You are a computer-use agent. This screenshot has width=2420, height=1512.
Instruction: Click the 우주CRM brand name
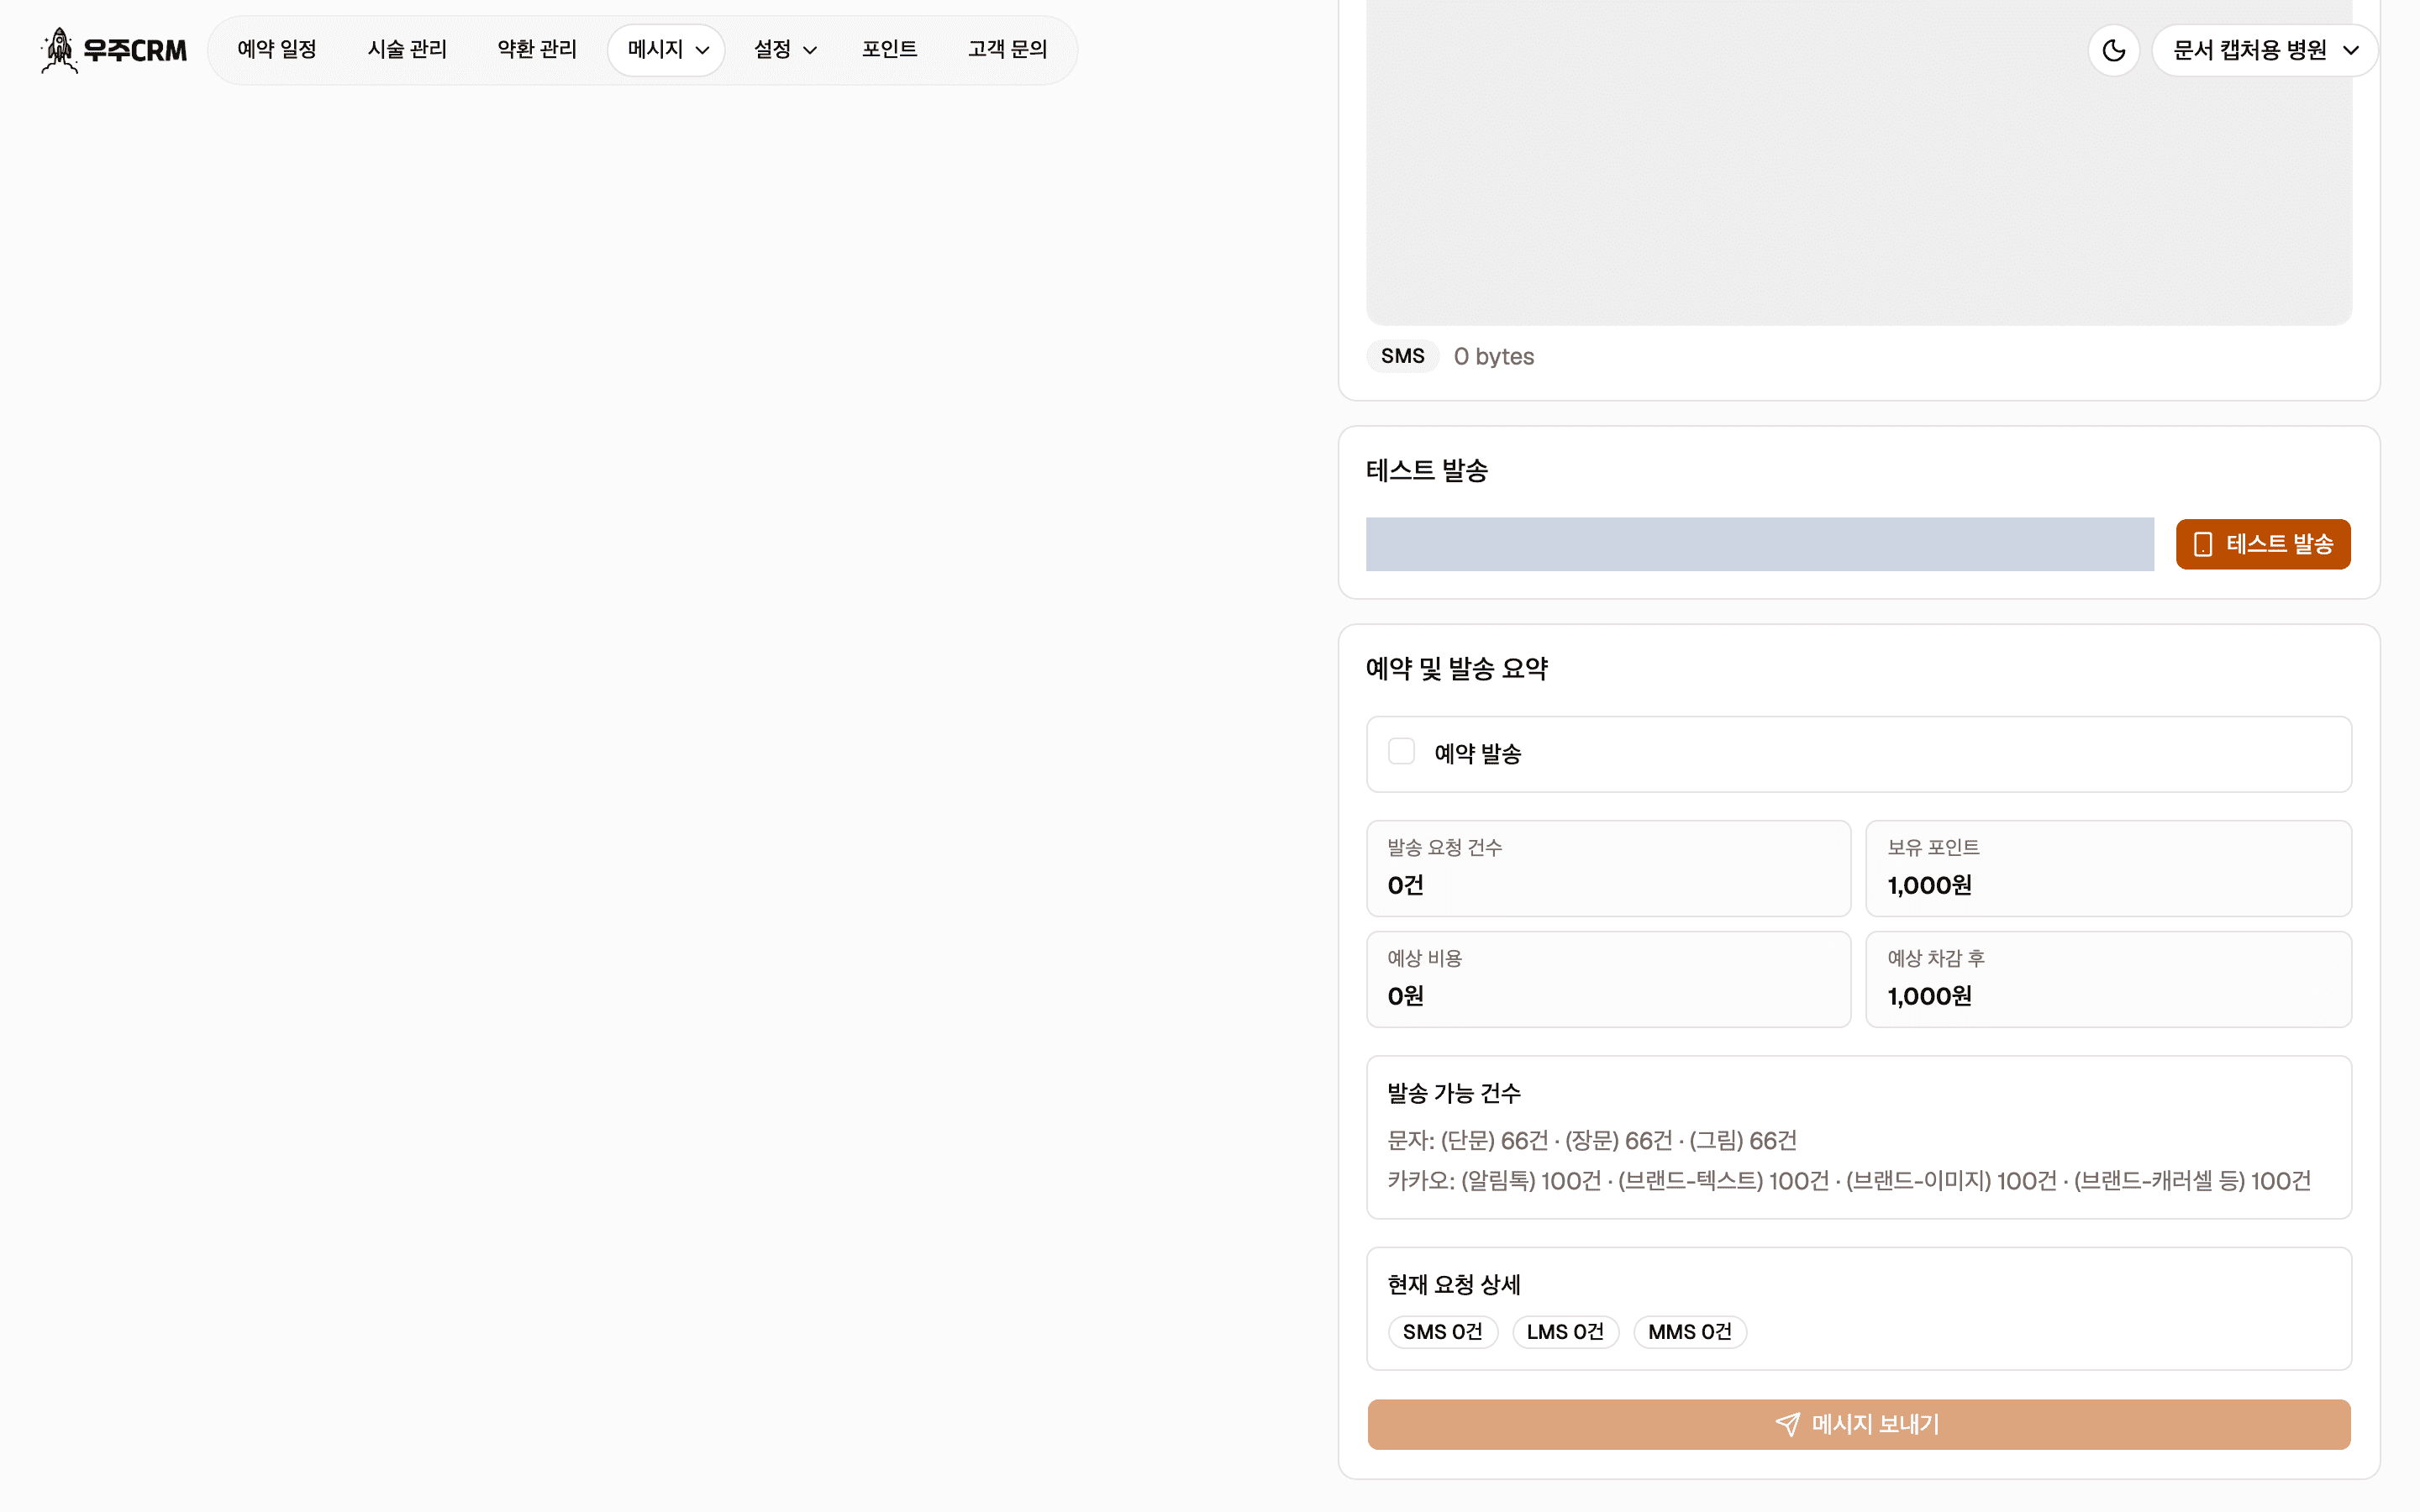click(x=135, y=50)
